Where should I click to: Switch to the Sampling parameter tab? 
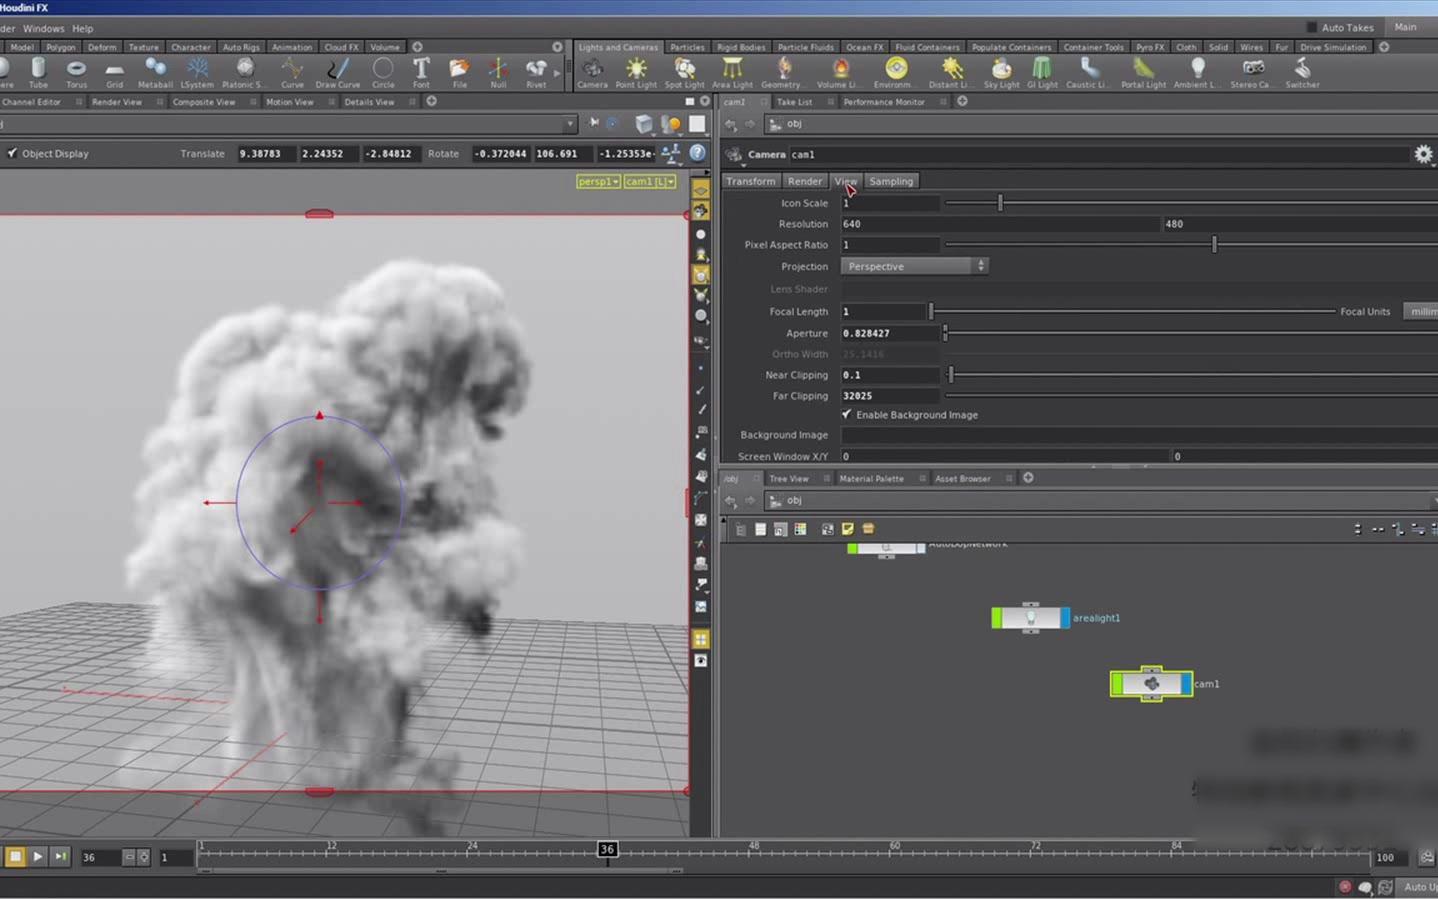click(x=890, y=181)
